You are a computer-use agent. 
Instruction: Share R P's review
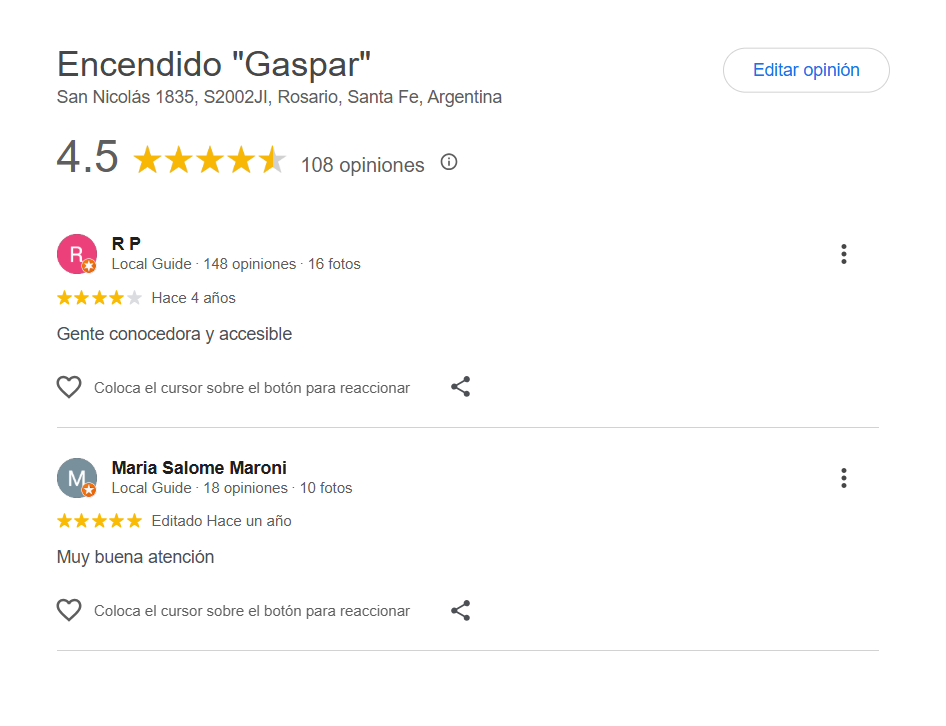coord(460,387)
